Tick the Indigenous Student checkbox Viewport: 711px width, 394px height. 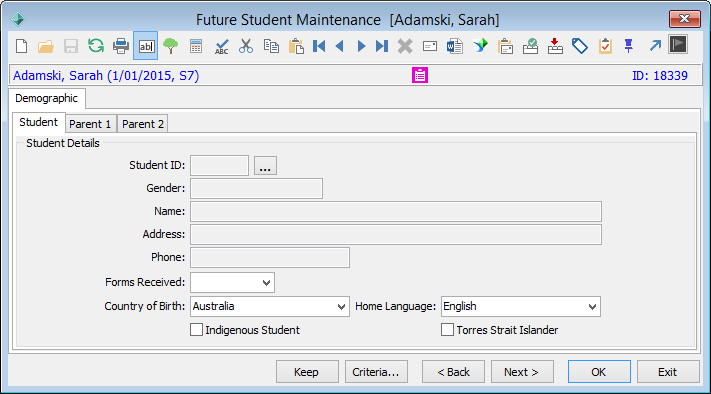[196, 330]
